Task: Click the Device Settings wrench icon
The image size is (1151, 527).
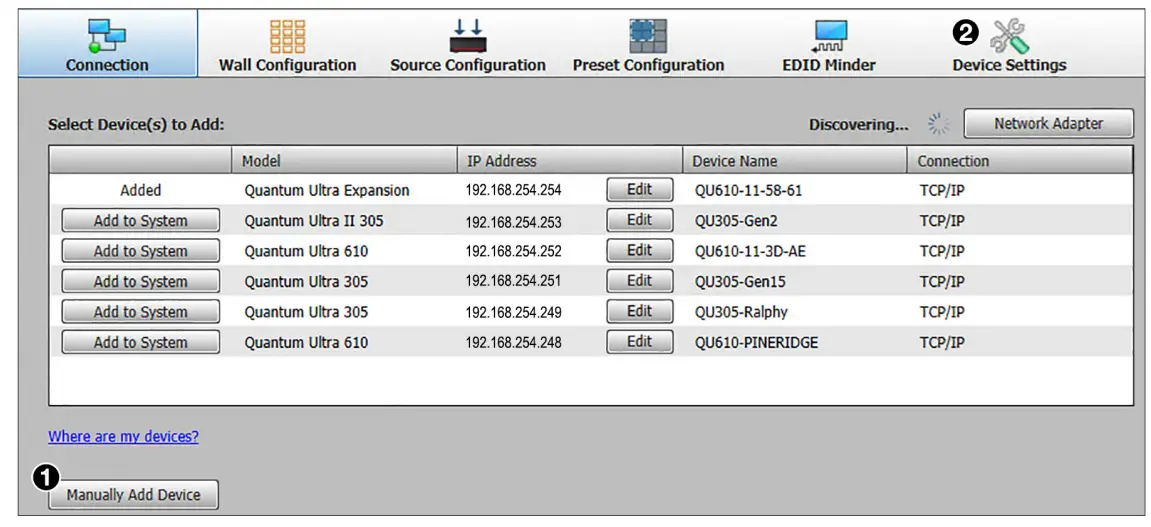Action: coord(1009,37)
